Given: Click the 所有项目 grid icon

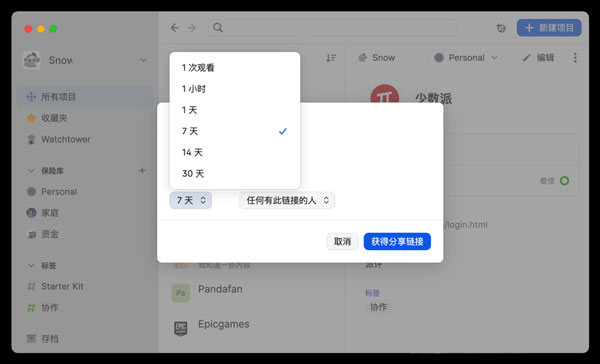Looking at the screenshot, I should [x=31, y=97].
